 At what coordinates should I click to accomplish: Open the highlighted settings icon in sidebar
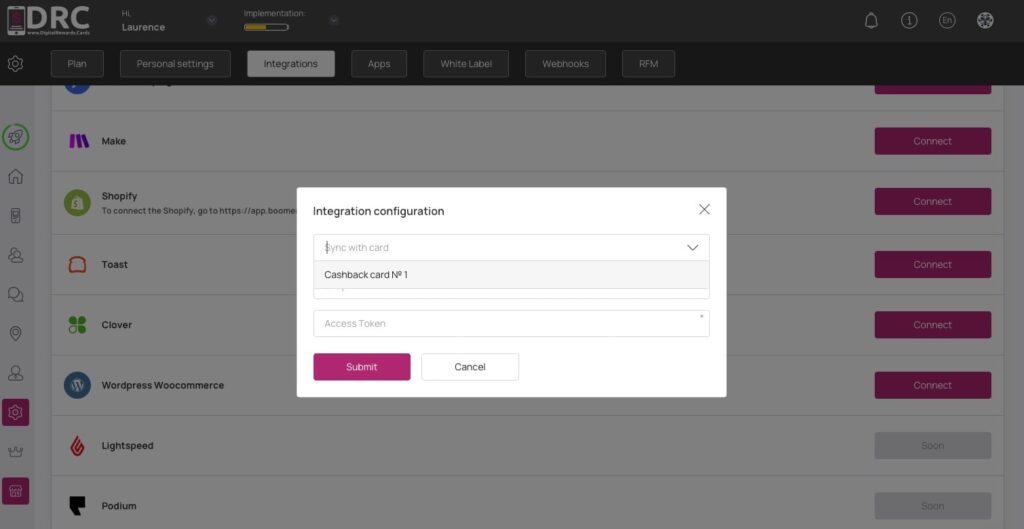click(16, 413)
